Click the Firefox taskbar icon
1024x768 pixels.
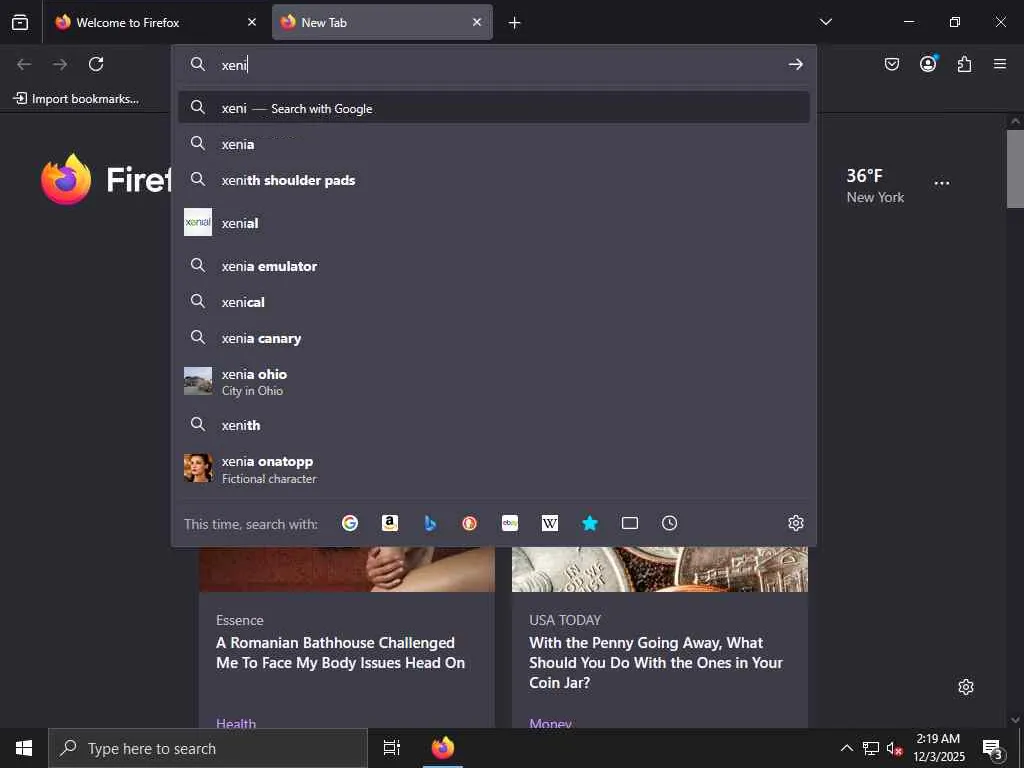443,748
